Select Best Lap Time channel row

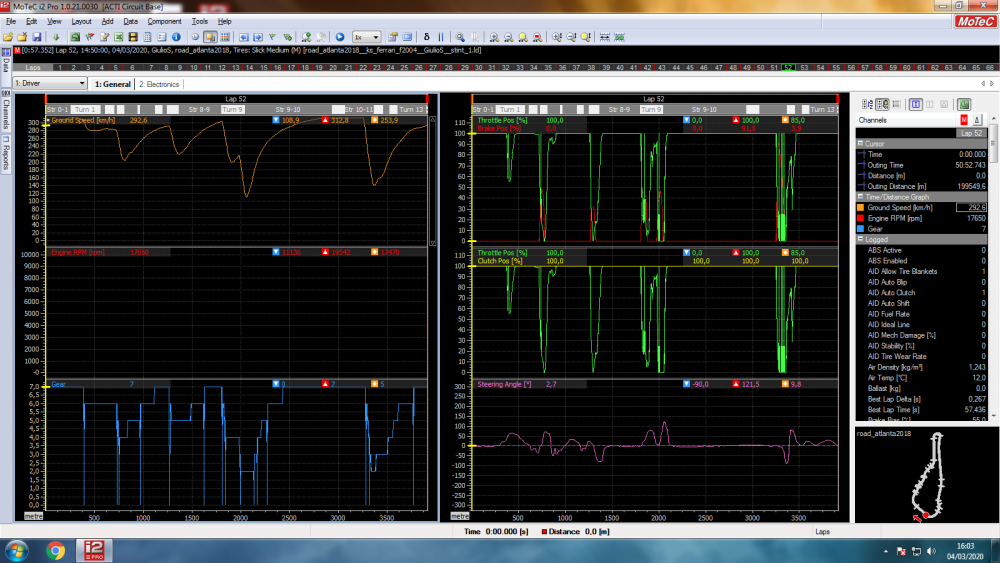pos(922,409)
